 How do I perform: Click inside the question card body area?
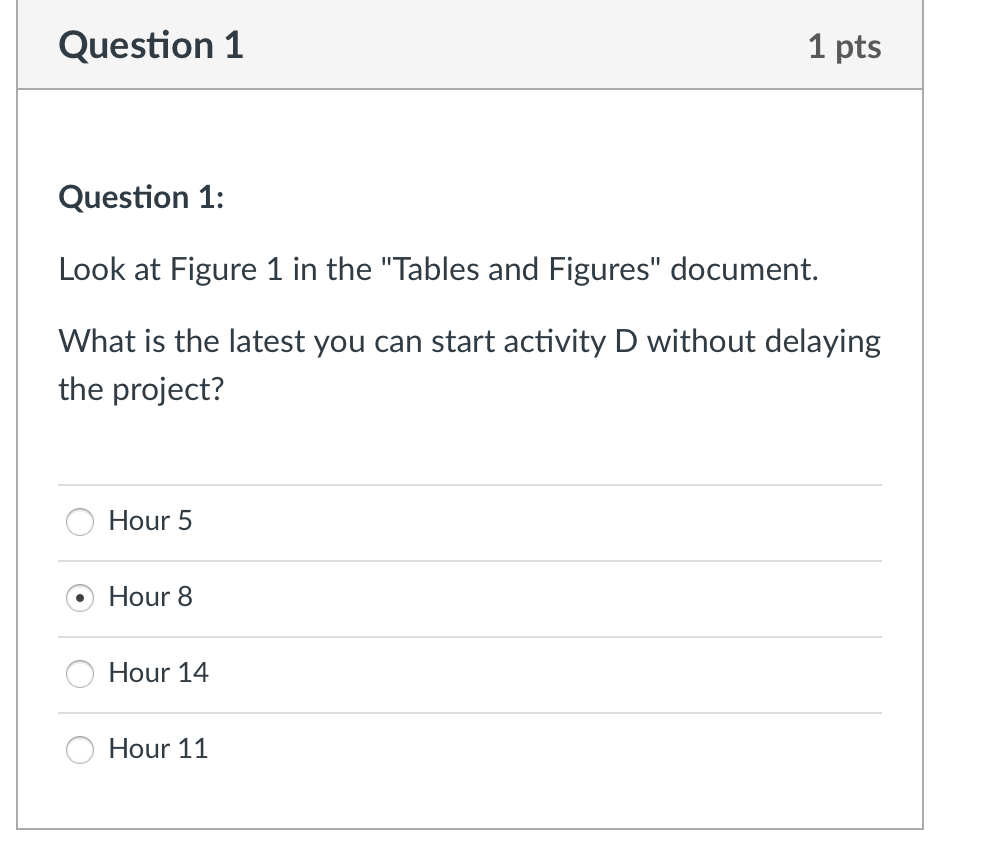tap(470, 440)
